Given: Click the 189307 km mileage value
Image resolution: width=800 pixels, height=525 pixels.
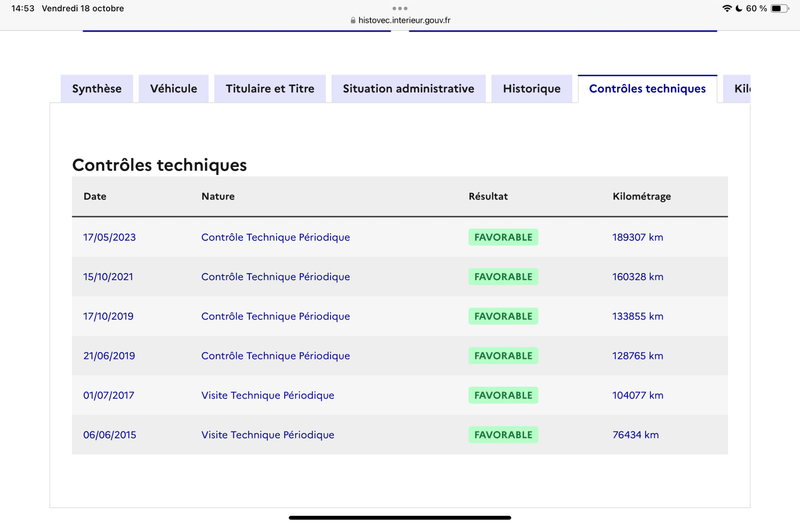Looking at the screenshot, I should (638, 237).
